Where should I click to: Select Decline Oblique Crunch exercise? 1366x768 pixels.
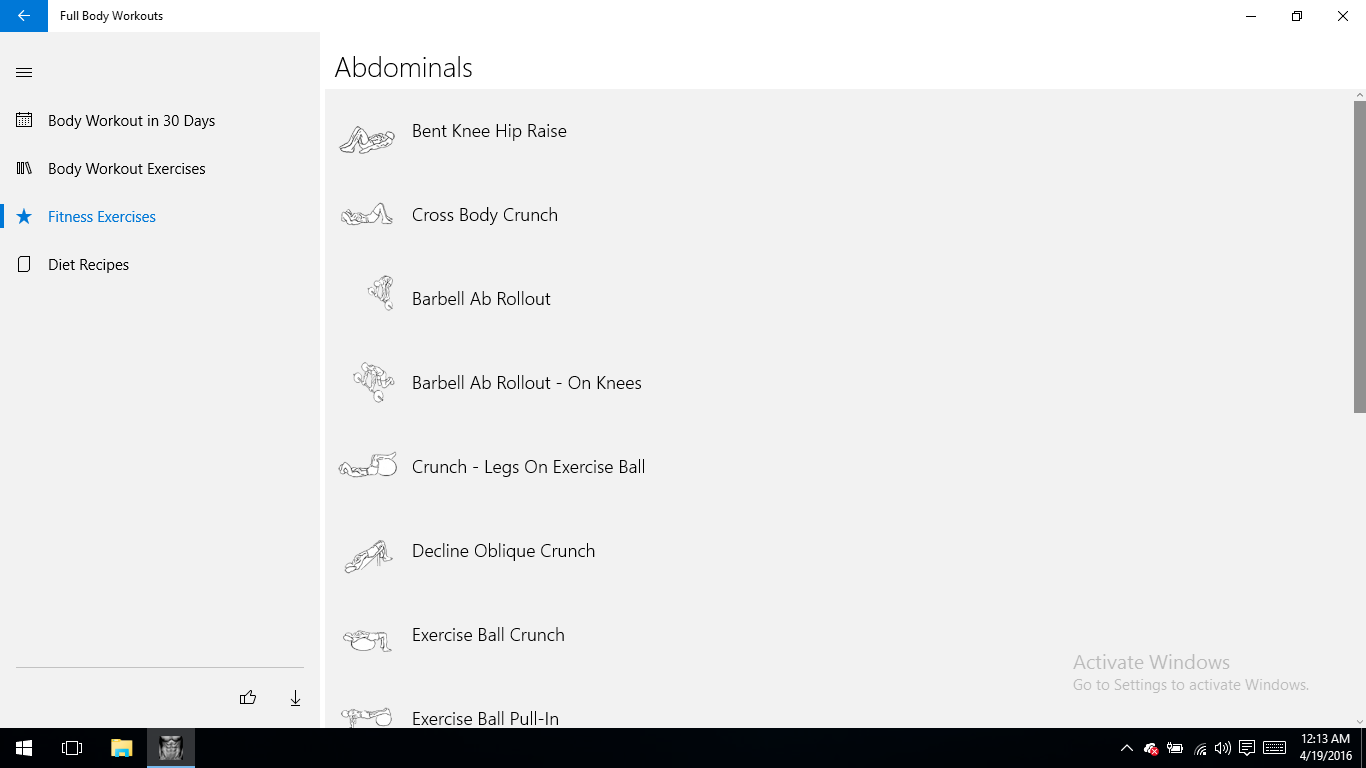point(503,551)
